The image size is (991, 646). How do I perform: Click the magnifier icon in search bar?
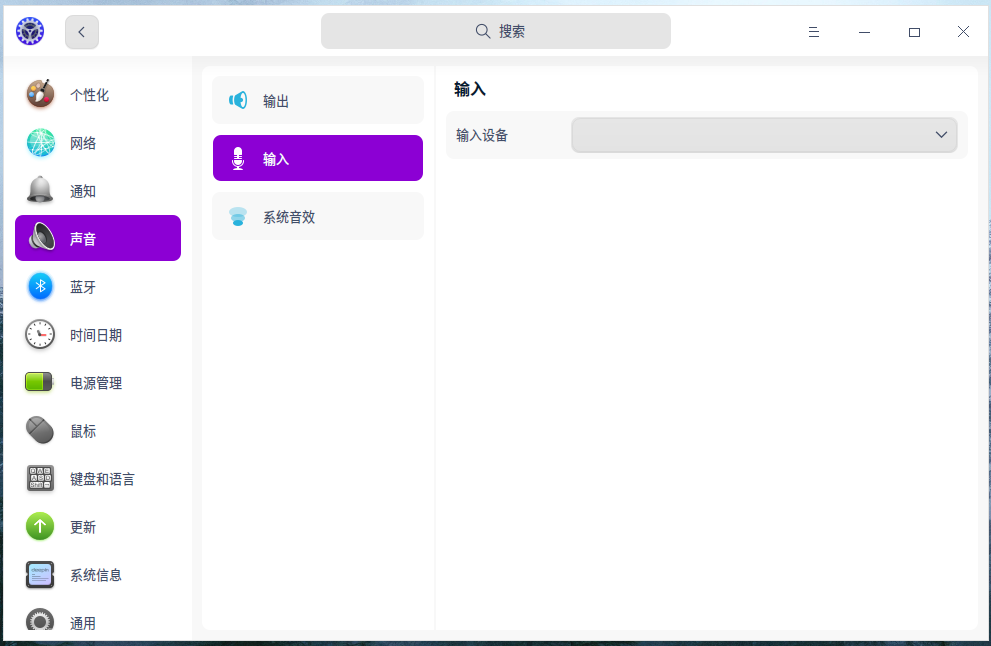(482, 31)
